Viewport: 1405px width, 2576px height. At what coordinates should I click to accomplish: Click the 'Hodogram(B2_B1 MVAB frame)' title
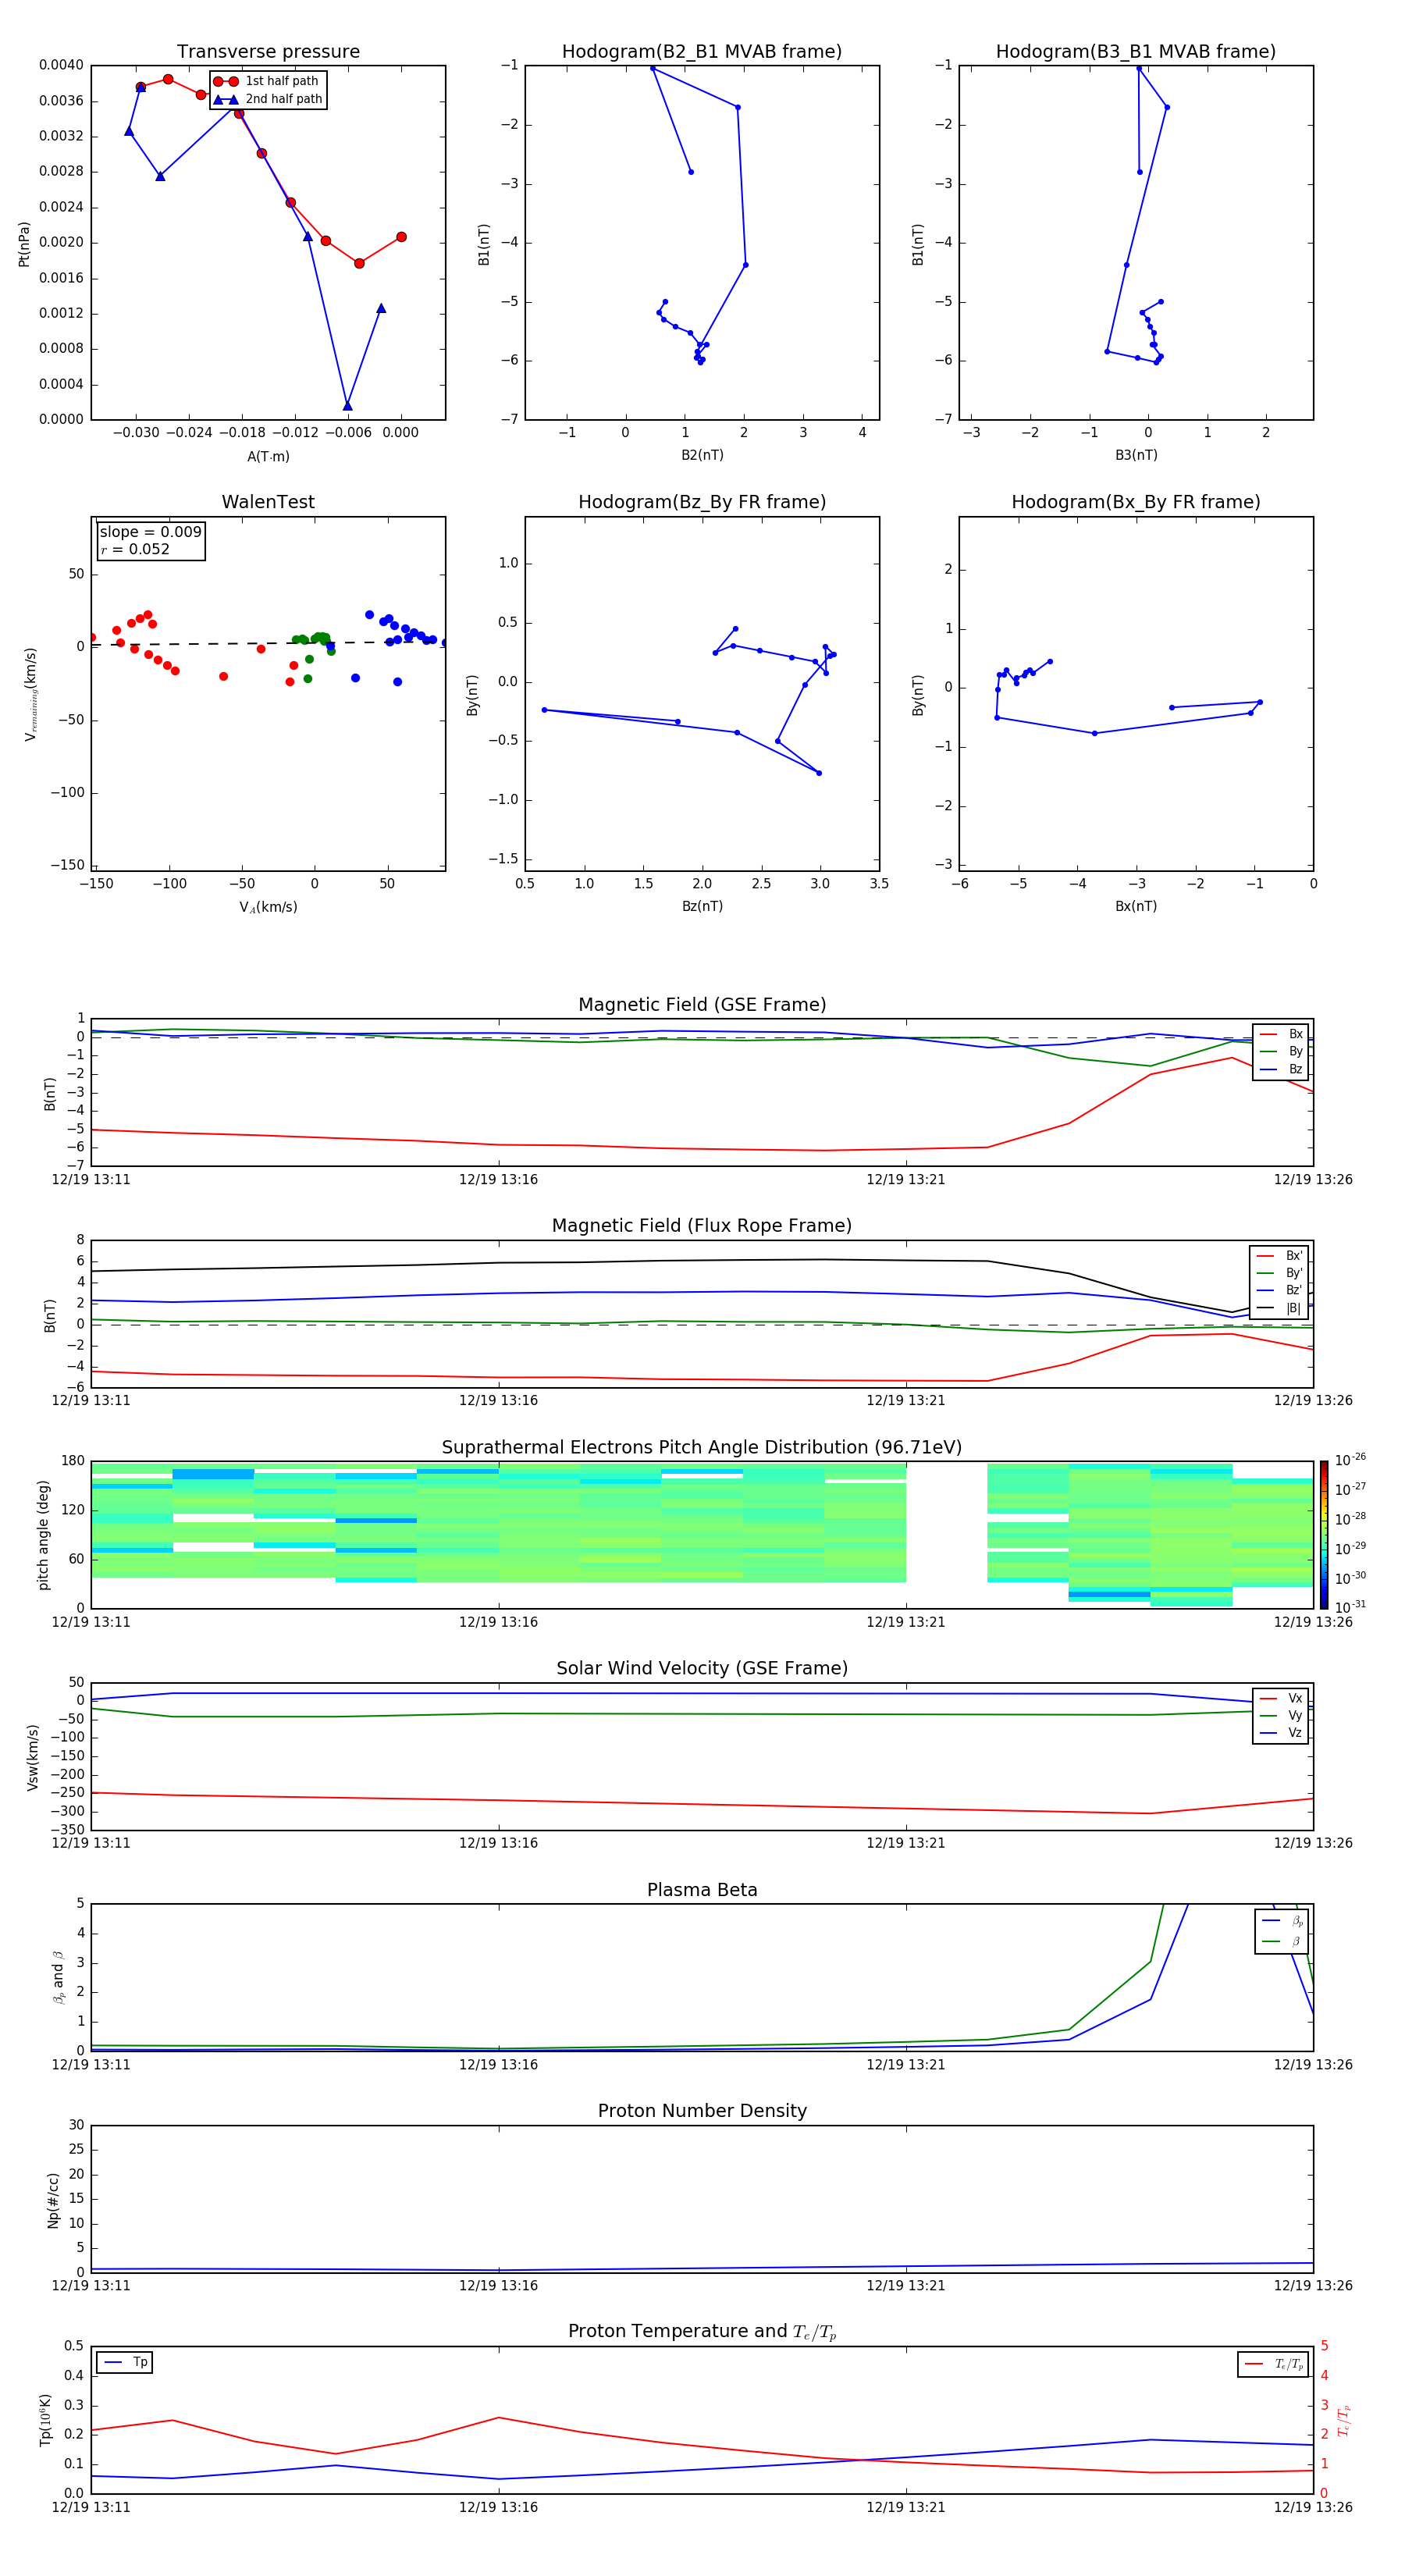point(702,51)
